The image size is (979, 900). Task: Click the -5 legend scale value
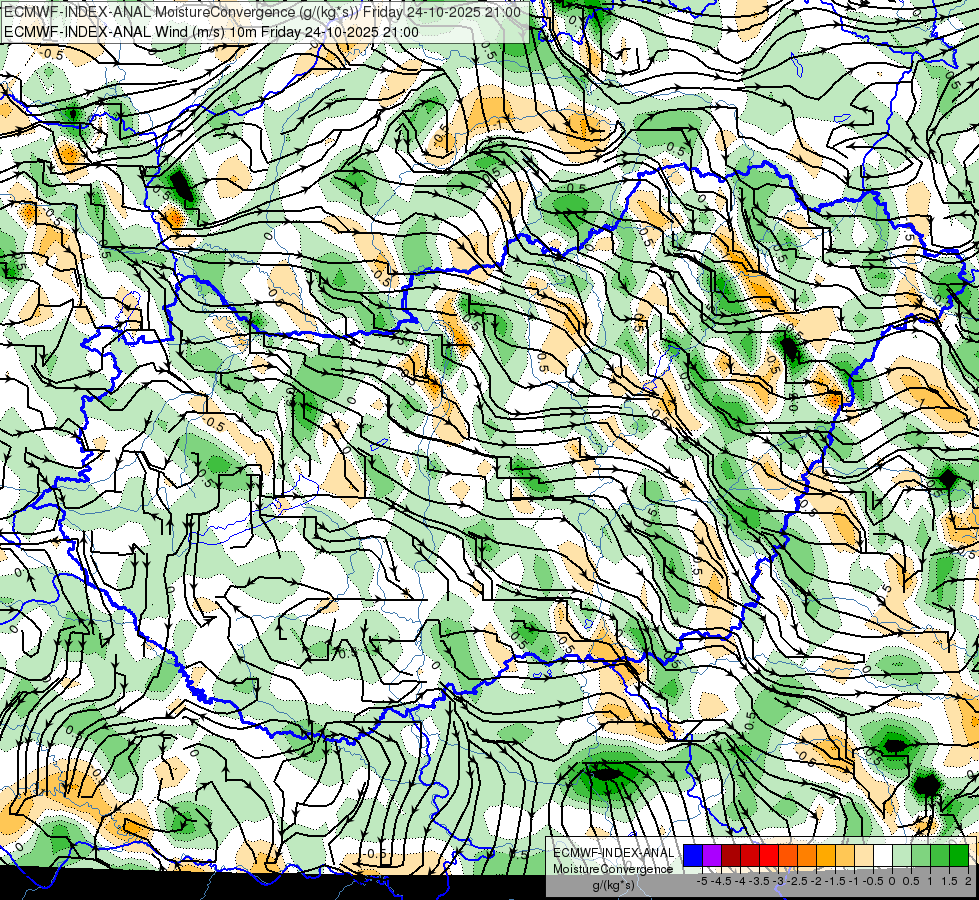click(x=702, y=881)
